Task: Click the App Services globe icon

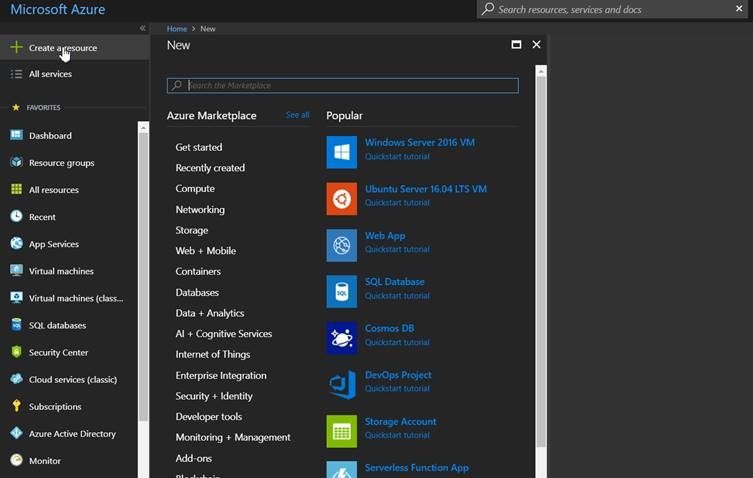Action: coord(16,243)
